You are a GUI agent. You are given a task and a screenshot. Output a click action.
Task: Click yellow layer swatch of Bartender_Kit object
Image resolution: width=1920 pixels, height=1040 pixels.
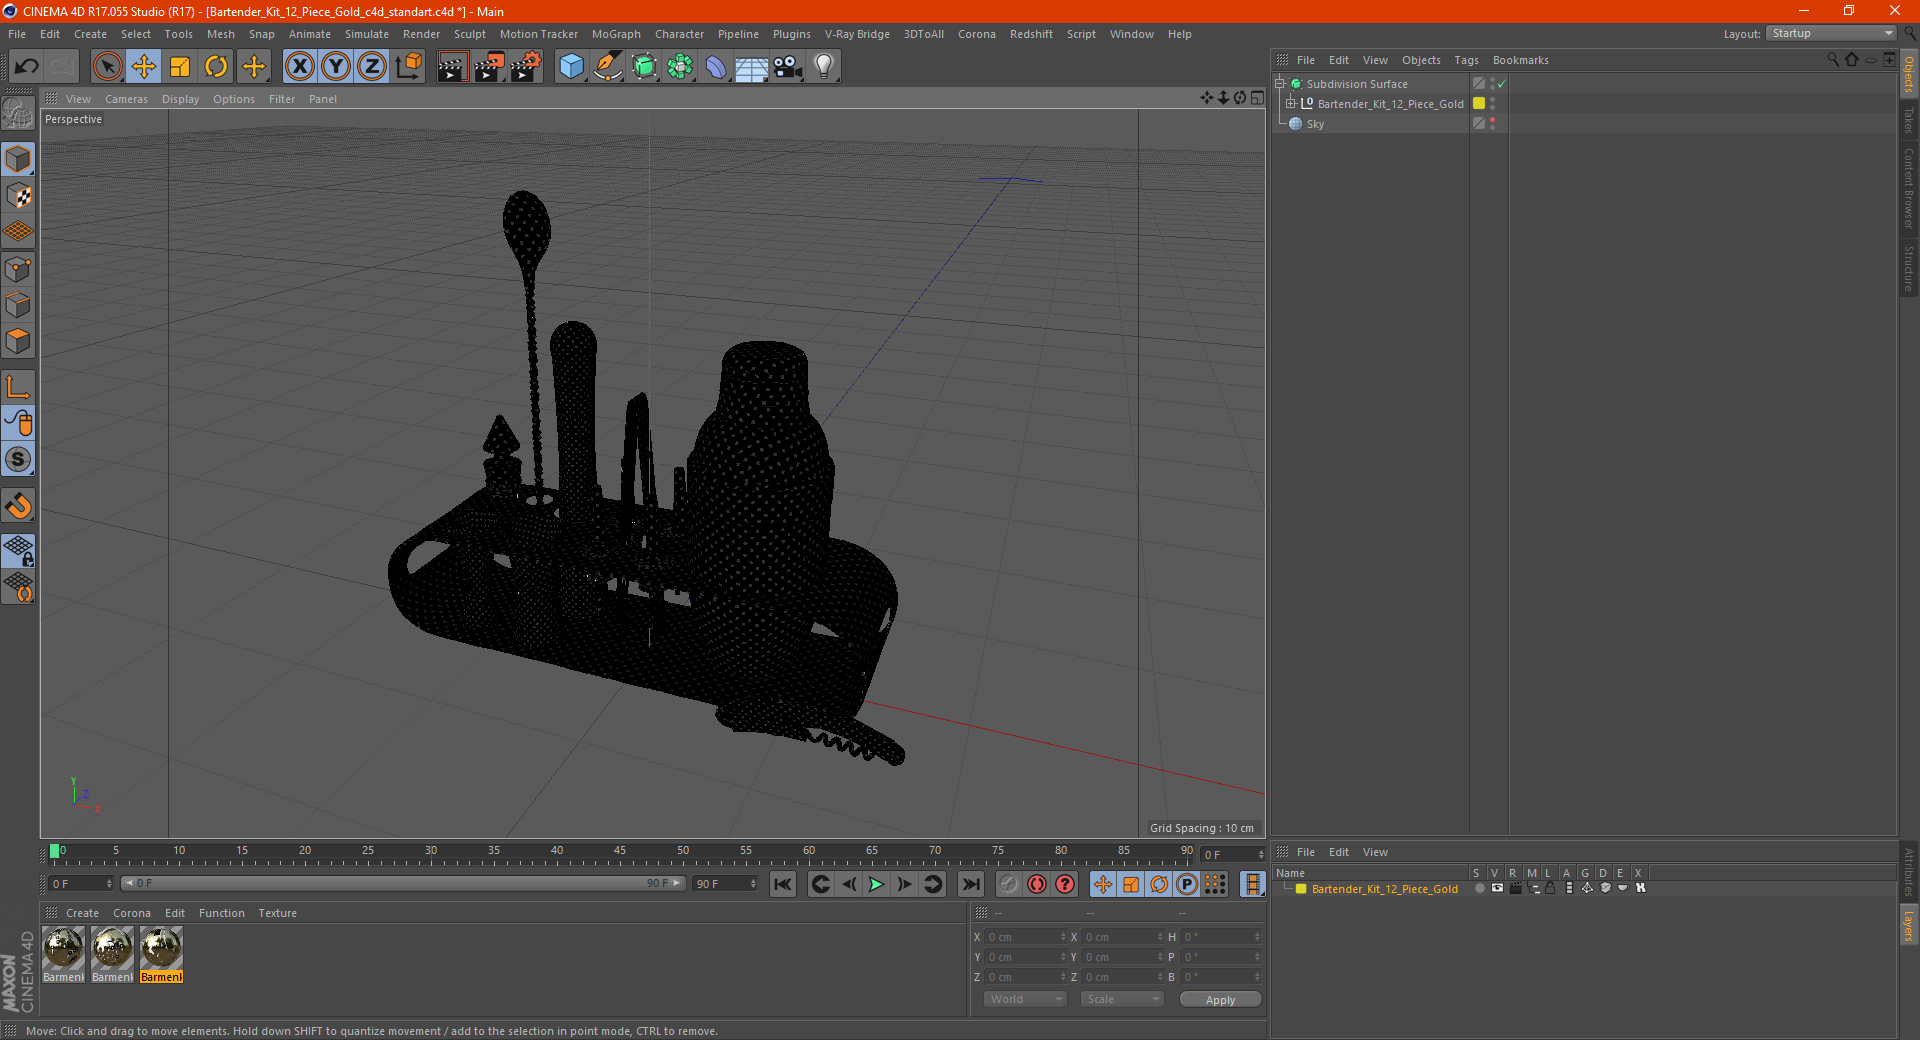[x=1479, y=104]
